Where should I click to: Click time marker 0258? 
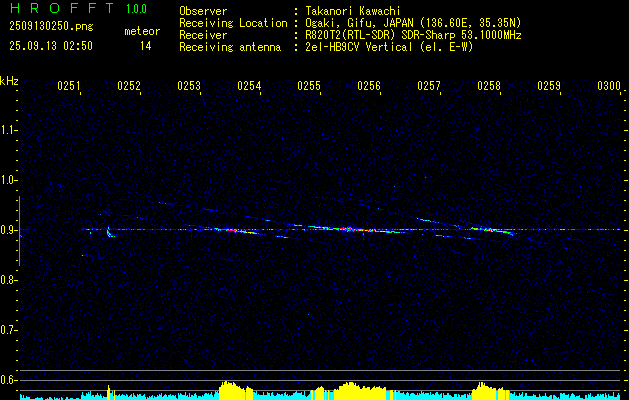point(489,86)
